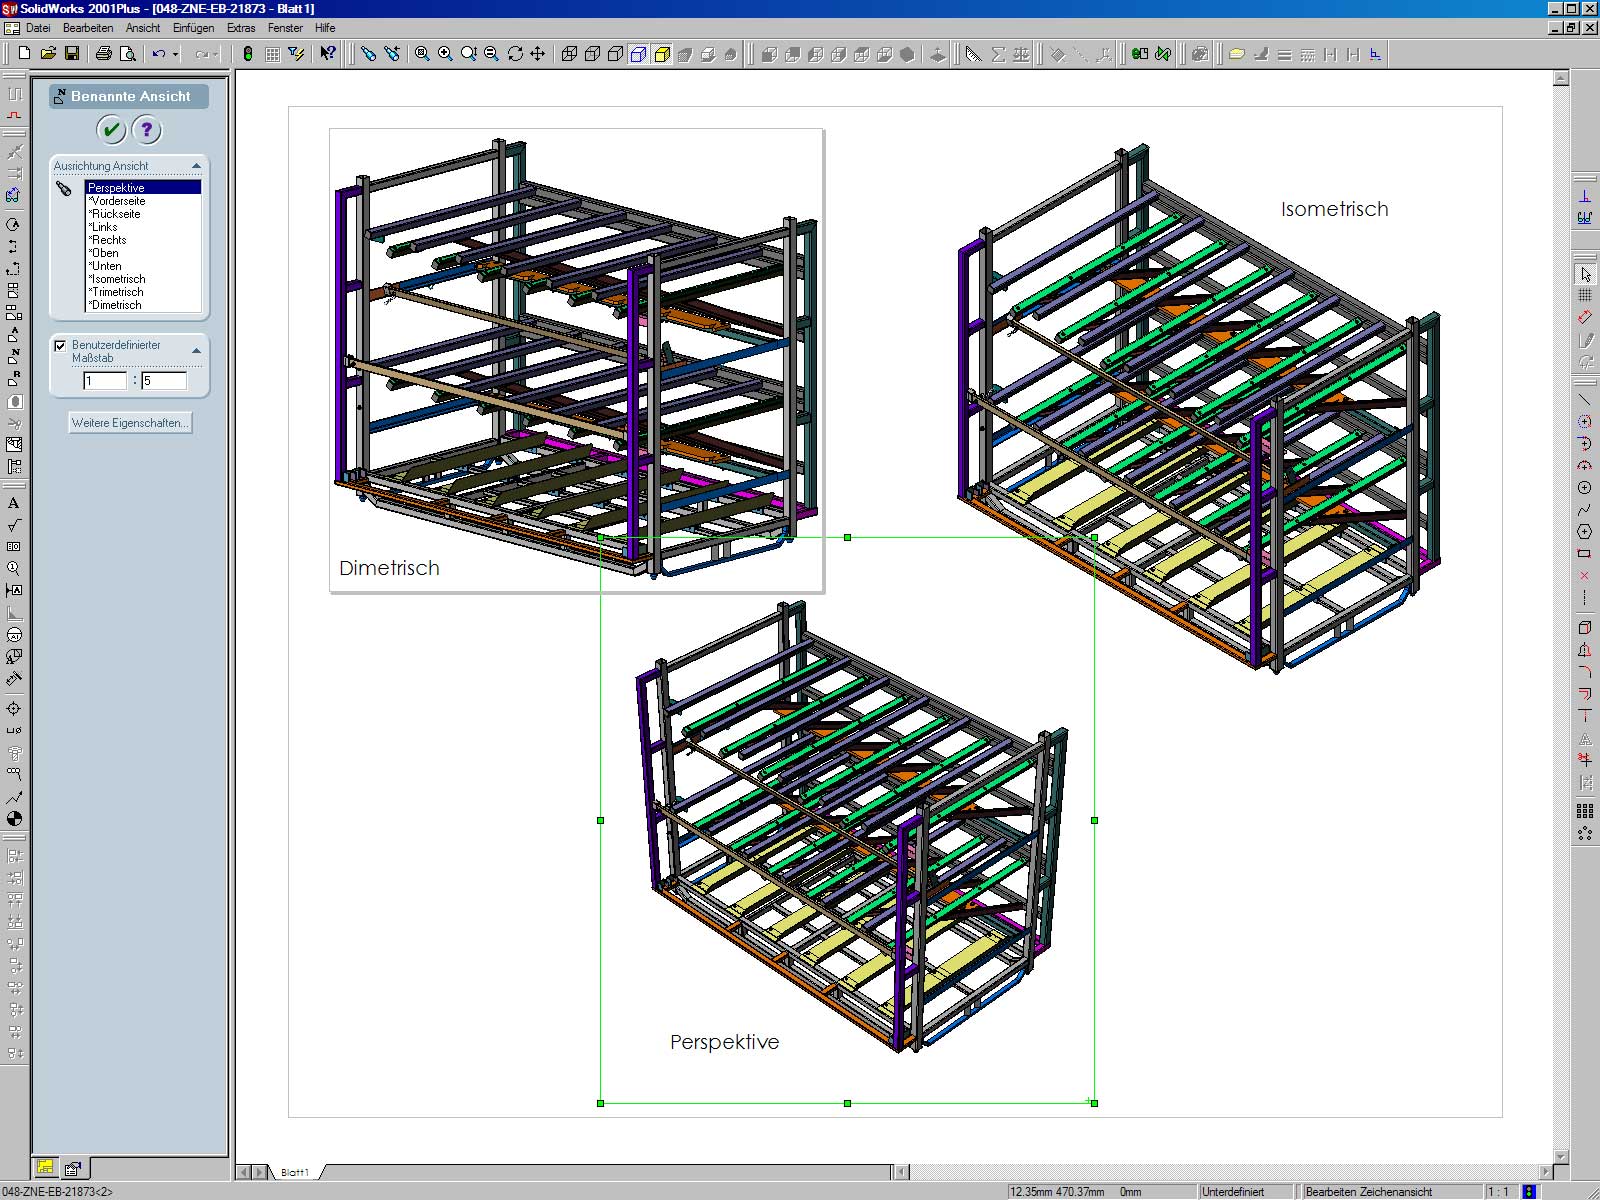Click the Weitere Eigenschaften button

[129, 423]
